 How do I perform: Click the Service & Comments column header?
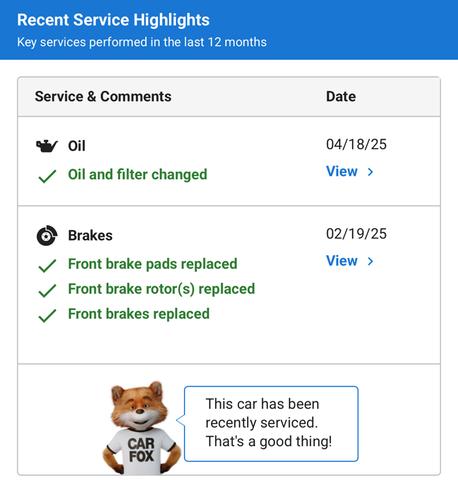103,97
